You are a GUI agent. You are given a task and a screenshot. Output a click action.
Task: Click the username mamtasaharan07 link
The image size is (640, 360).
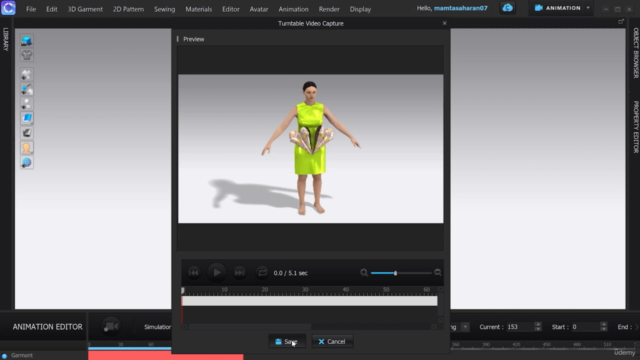pyautogui.click(x=460, y=8)
